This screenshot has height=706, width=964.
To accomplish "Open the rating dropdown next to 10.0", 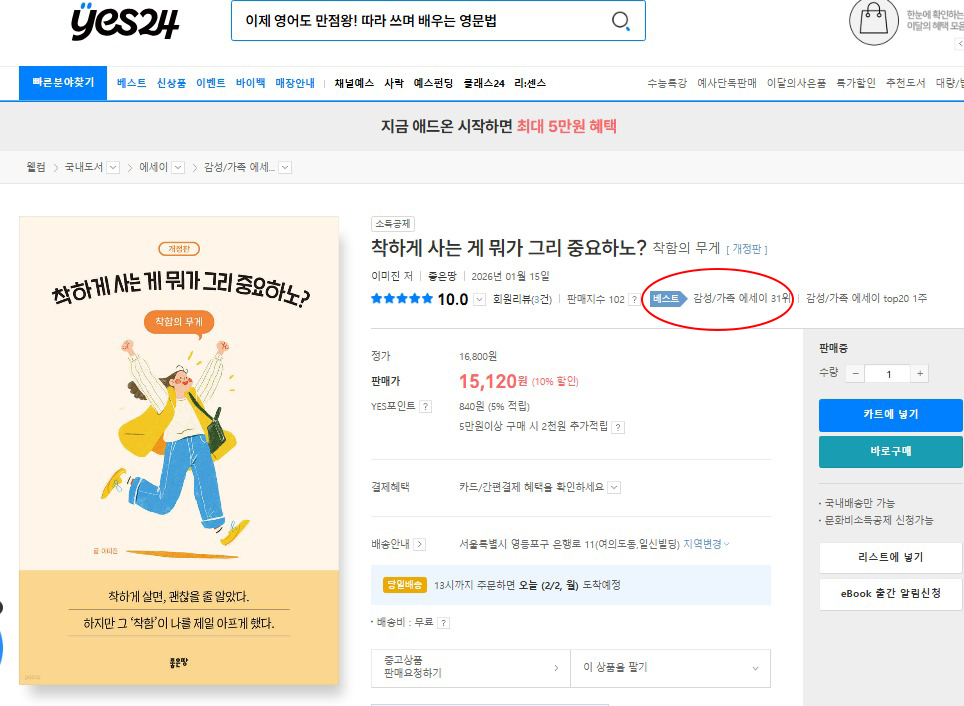I will point(479,299).
